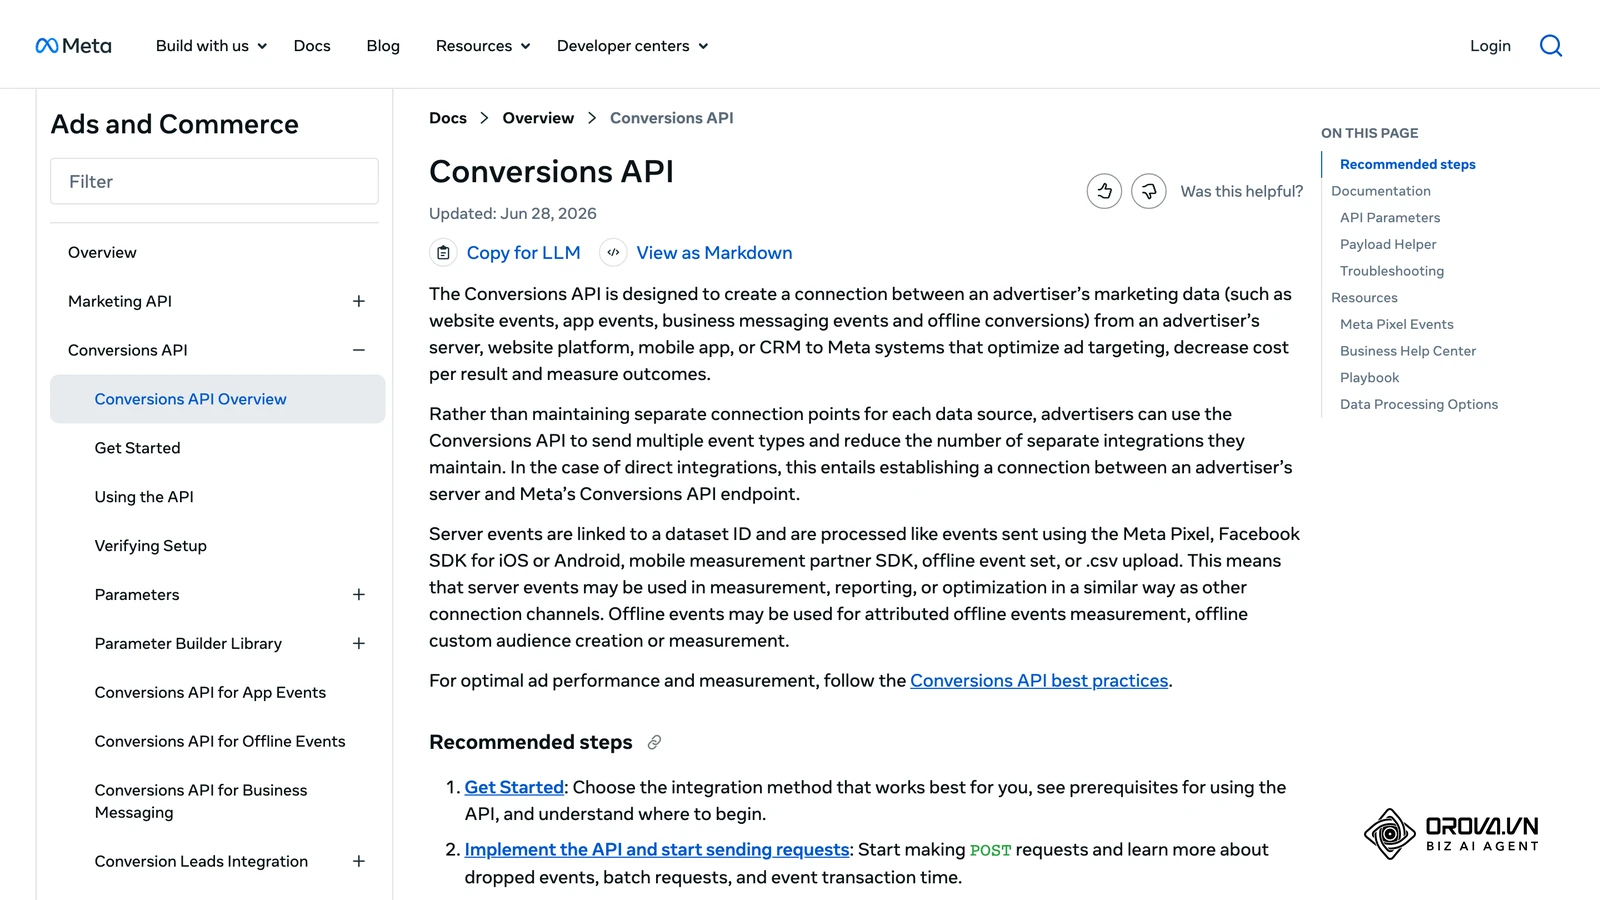Copy the Recommended steps anchor link icon
1600x900 pixels.
pyautogui.click(x=654, y=742)
